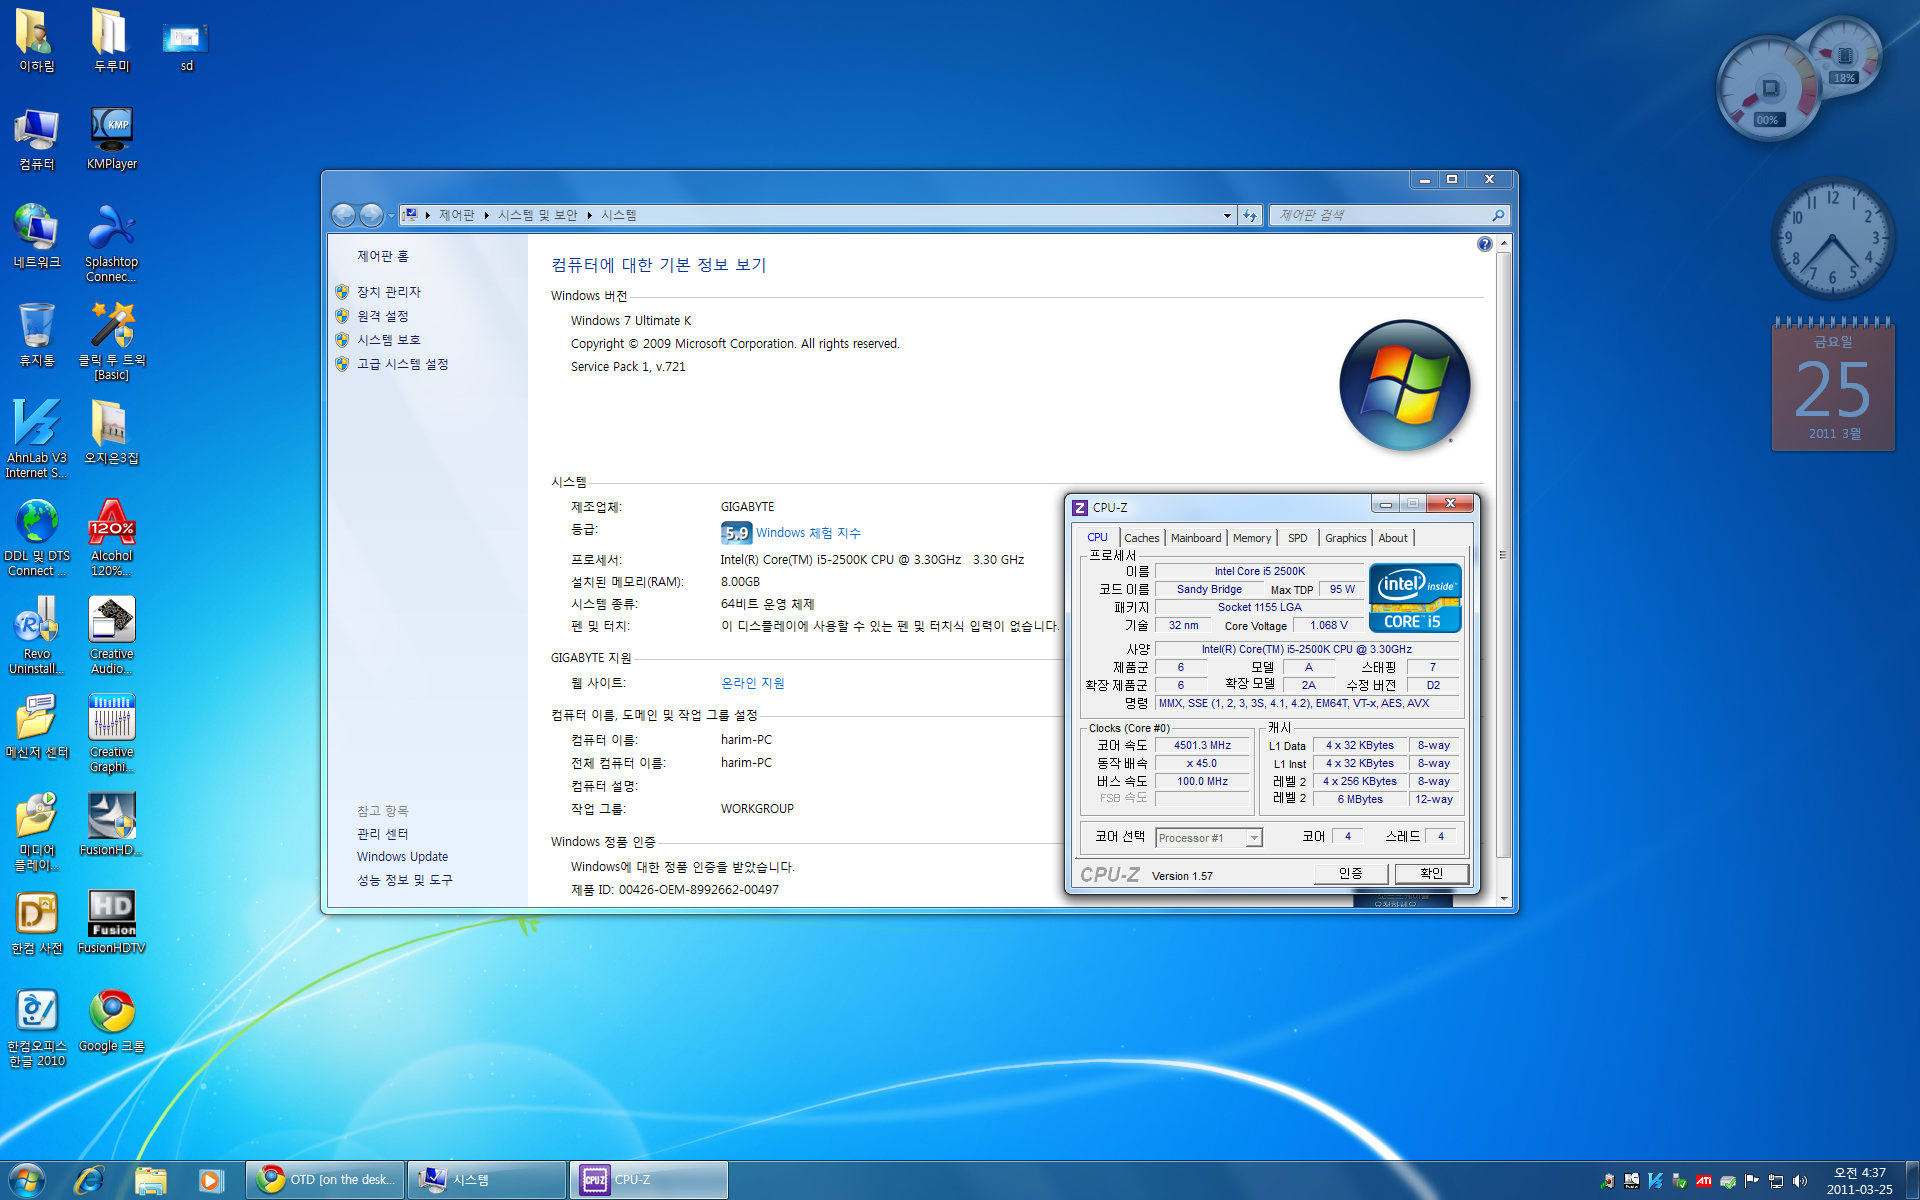The width and height of the screenshot is (1920, 1200).
Task: Open FusionHDTV desktop icon
Action: point(111,921)
